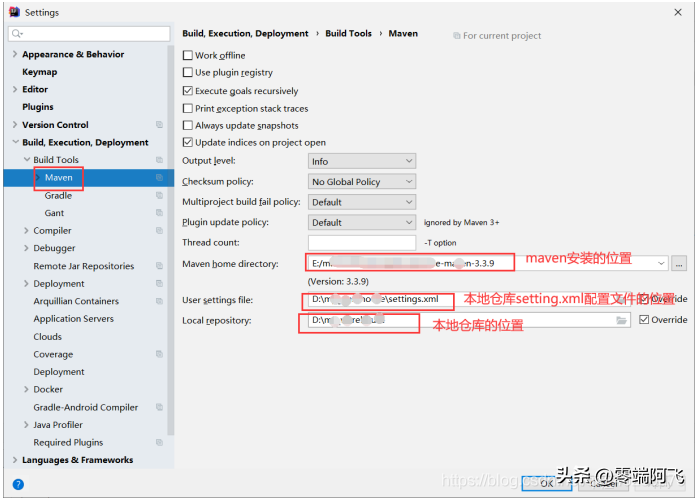Toggle Always update snapshots
This screenshot has width=699, height=499.
tap(188, 125)
